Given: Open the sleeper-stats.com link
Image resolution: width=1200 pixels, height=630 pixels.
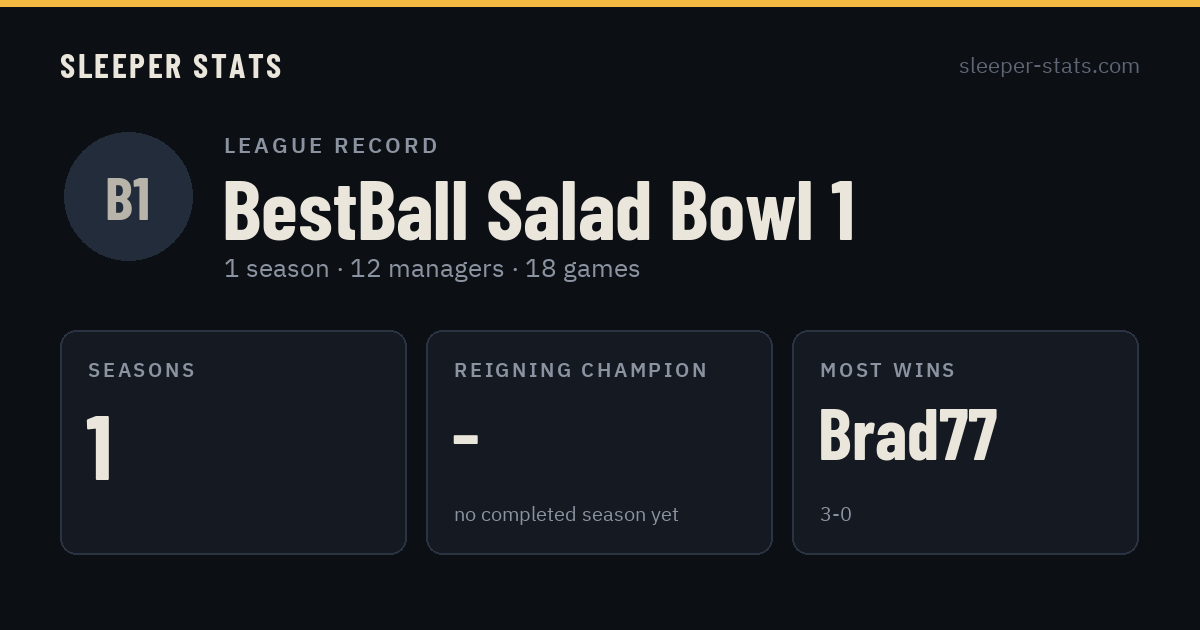Looking at the screenshot, I should coord(1049,66).
